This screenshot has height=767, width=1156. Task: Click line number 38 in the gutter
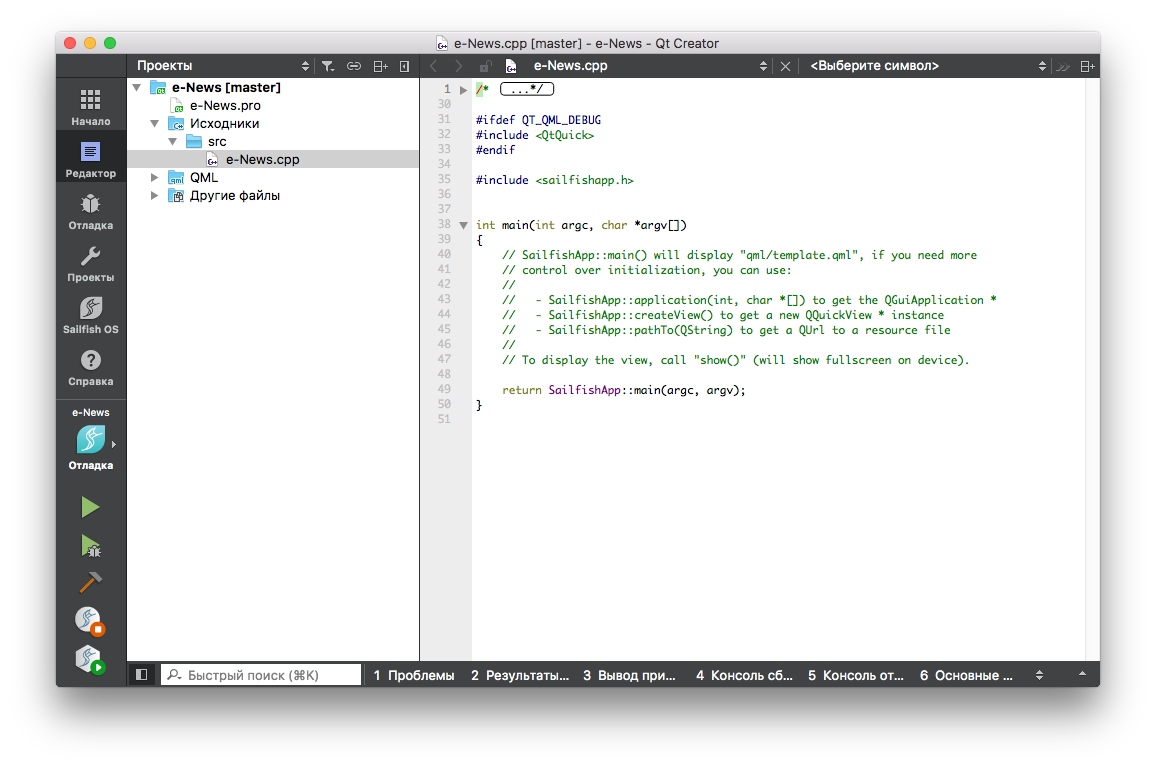click(x=444, y=224)
